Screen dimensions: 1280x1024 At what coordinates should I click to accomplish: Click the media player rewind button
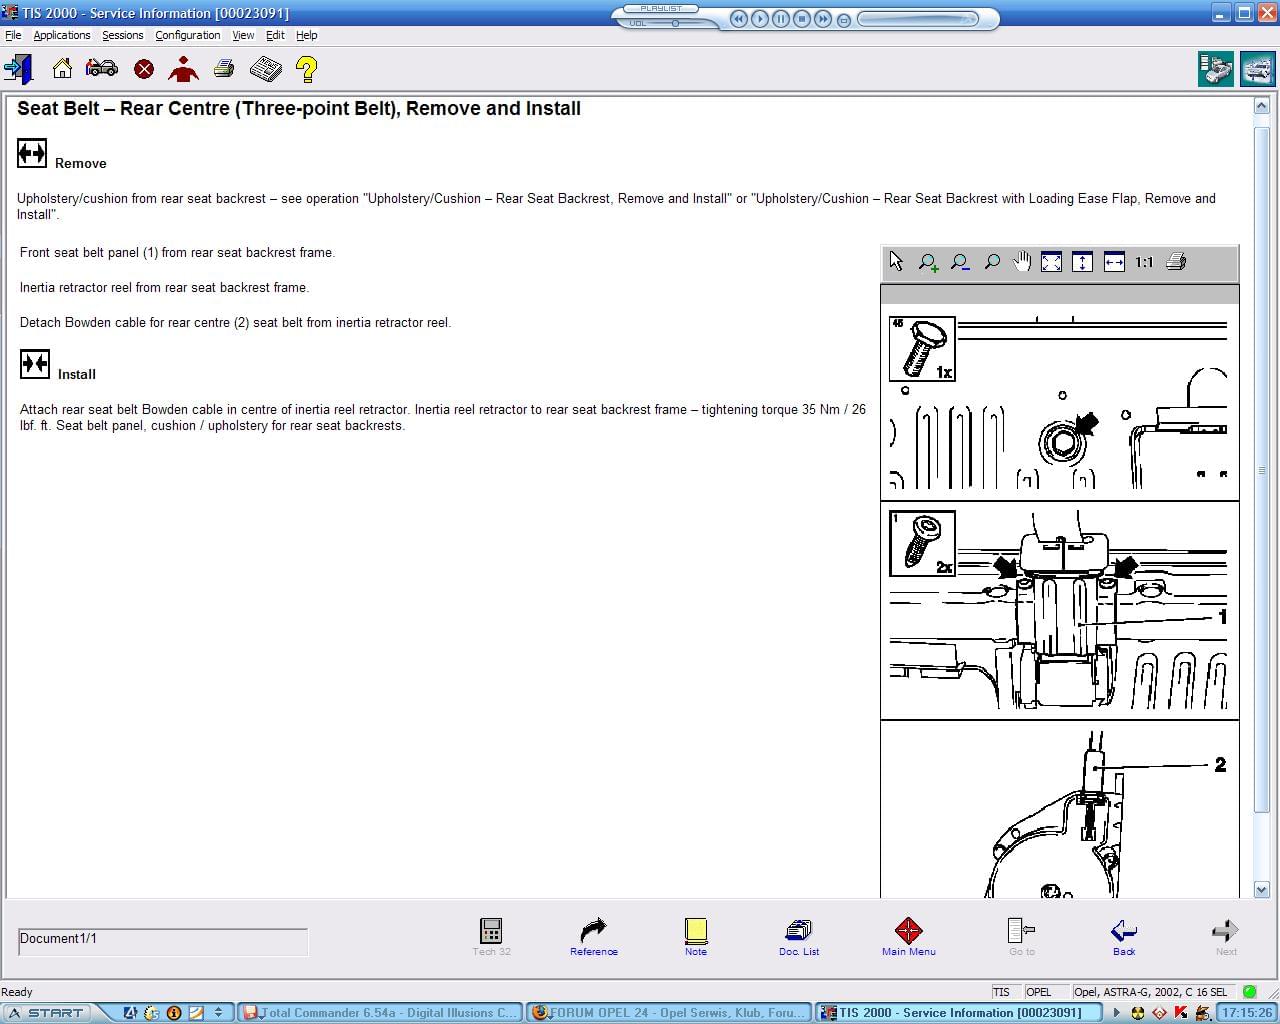coord(738,19)
